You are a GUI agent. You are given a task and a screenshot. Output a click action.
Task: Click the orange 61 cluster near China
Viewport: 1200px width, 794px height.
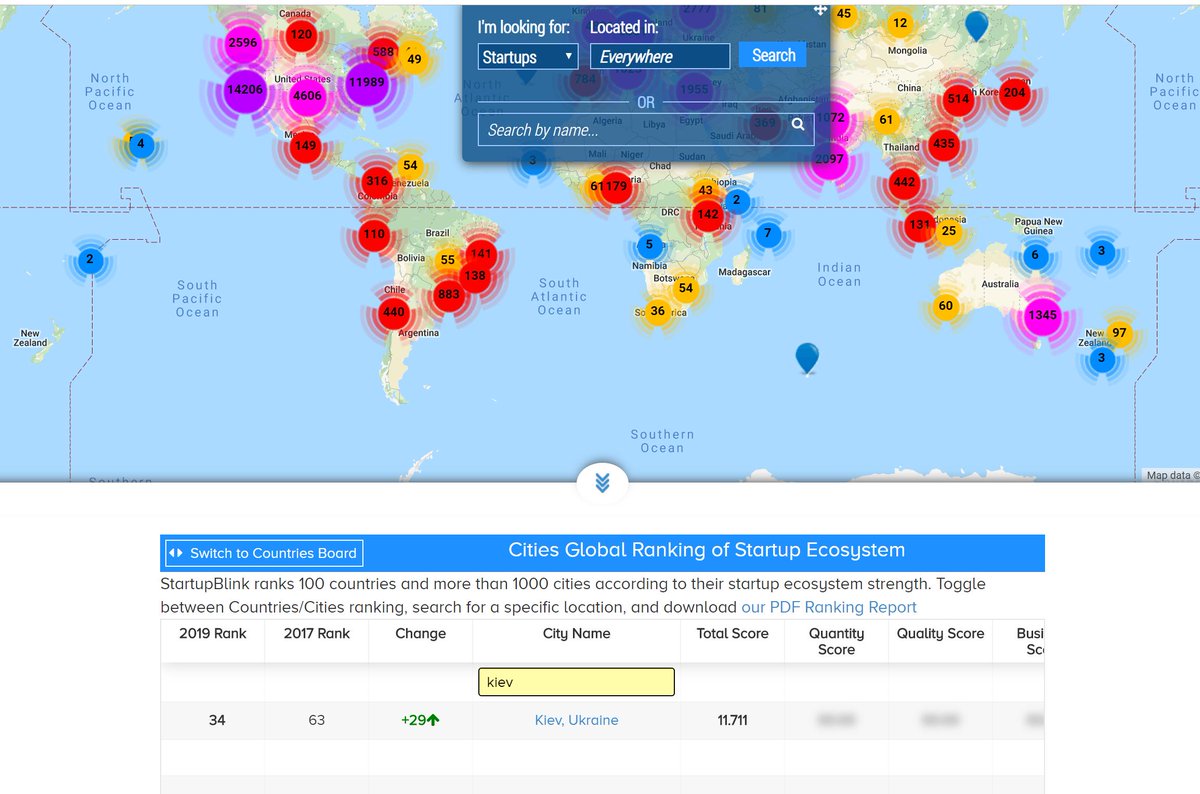886,119
